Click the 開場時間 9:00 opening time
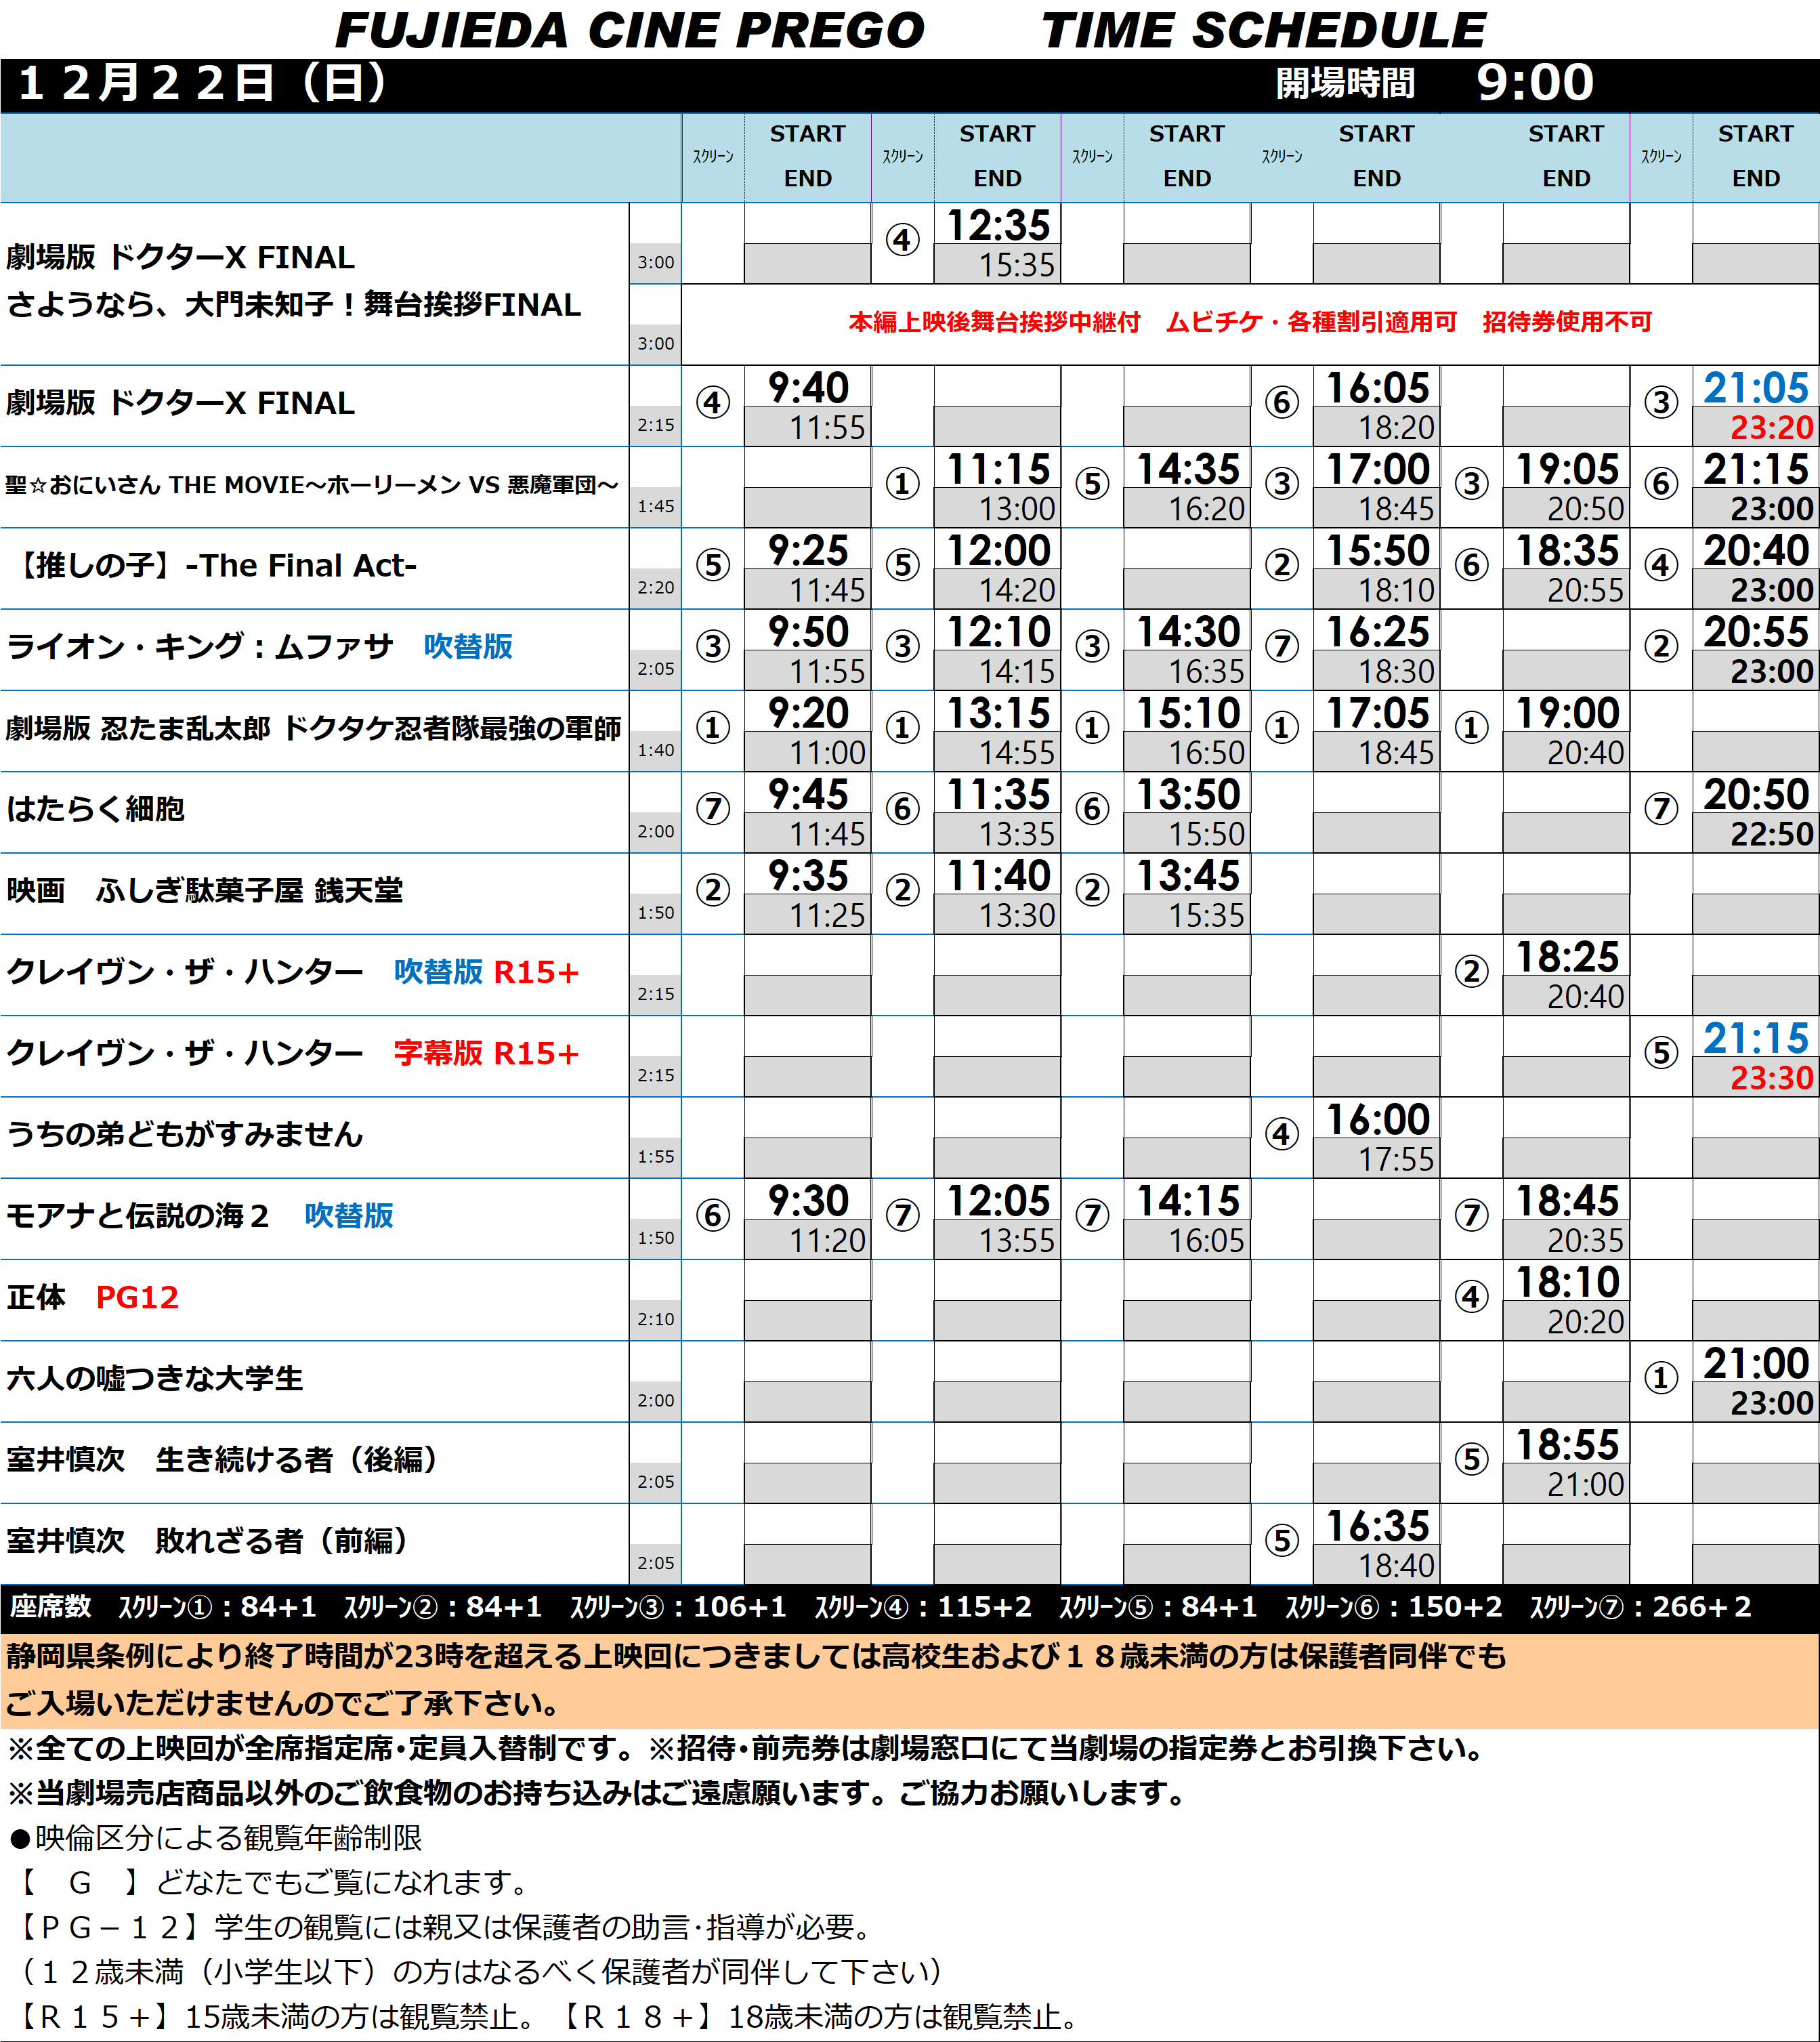Viewport: 1820px width, 2042px height. point(1435,83)
